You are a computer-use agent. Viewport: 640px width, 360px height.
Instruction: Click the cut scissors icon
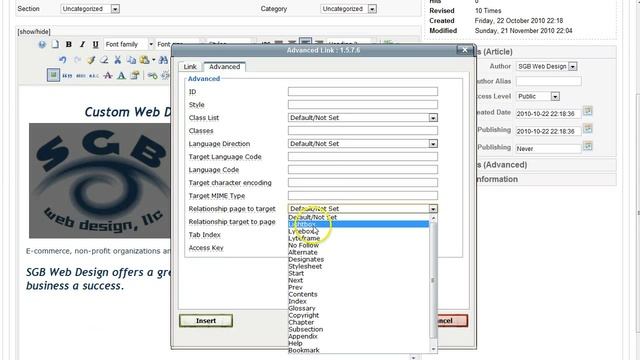tap(118, 60)
